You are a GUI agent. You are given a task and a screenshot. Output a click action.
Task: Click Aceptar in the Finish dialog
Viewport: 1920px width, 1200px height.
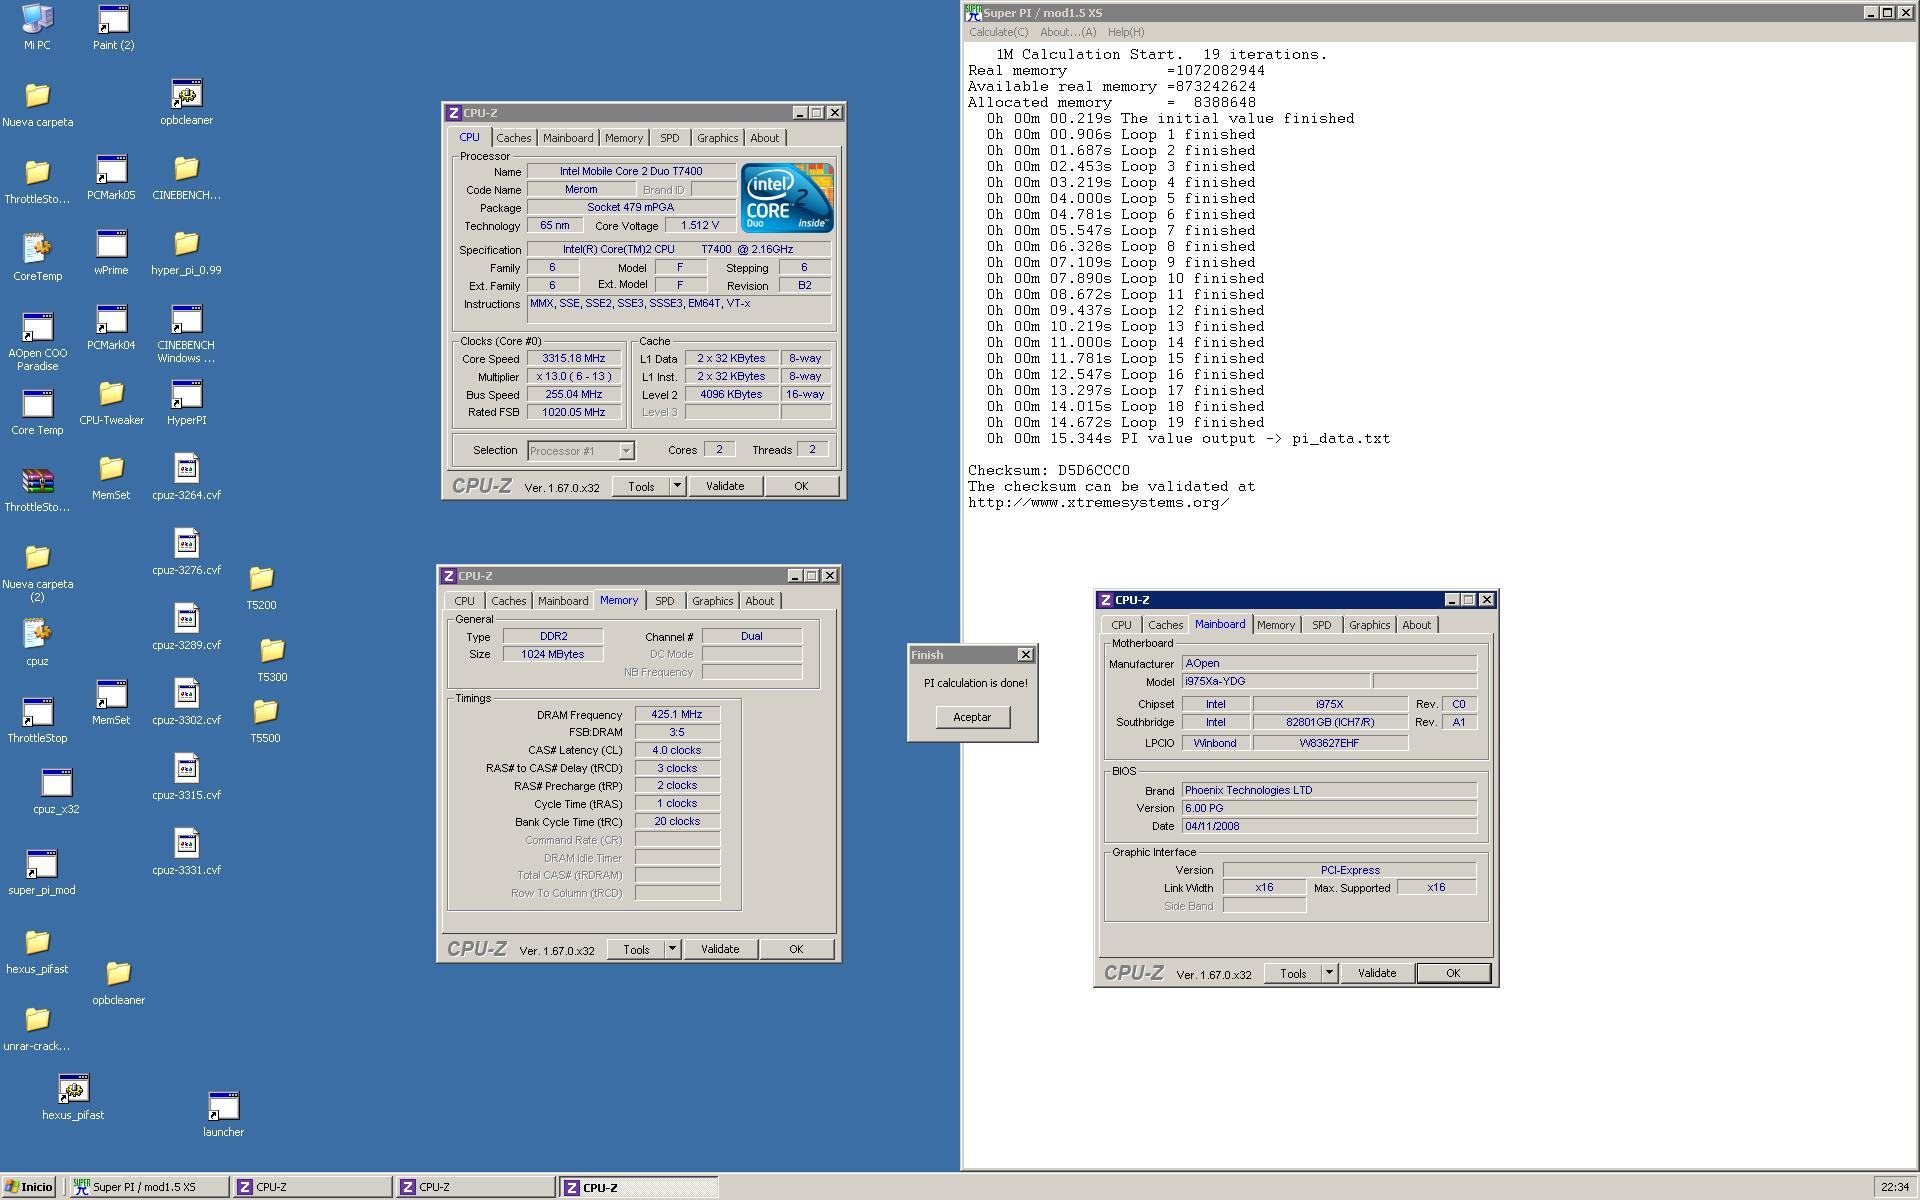pos(972,717)
